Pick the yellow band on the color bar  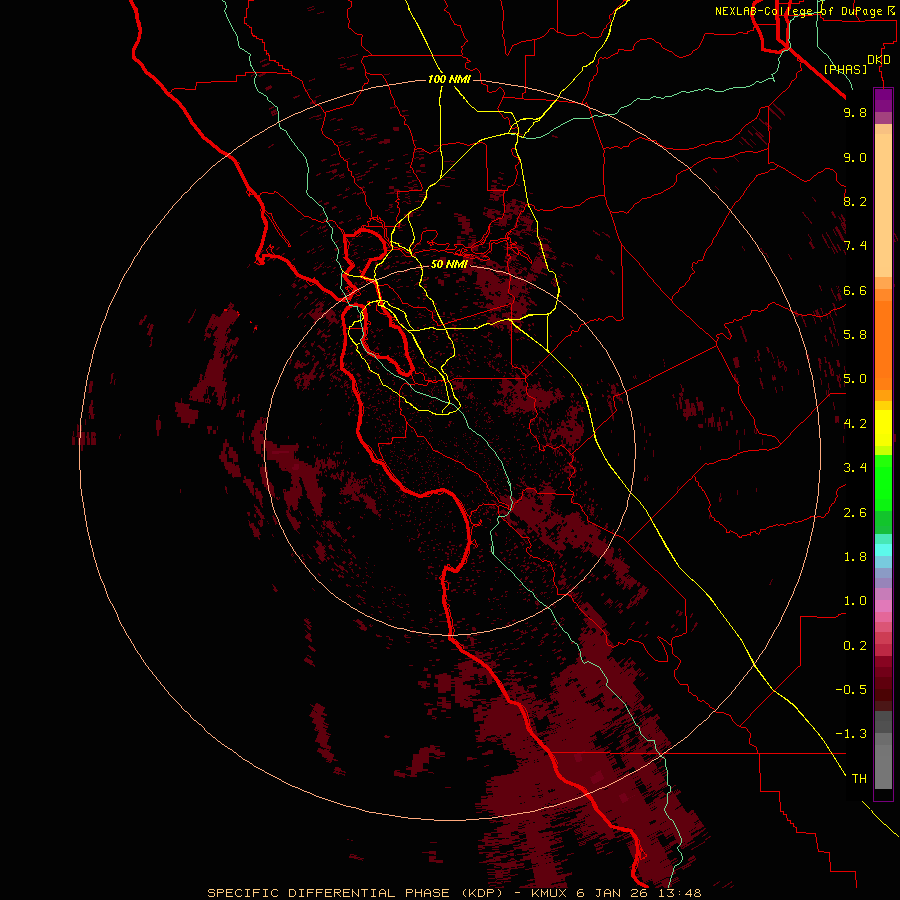click(883, 428)
